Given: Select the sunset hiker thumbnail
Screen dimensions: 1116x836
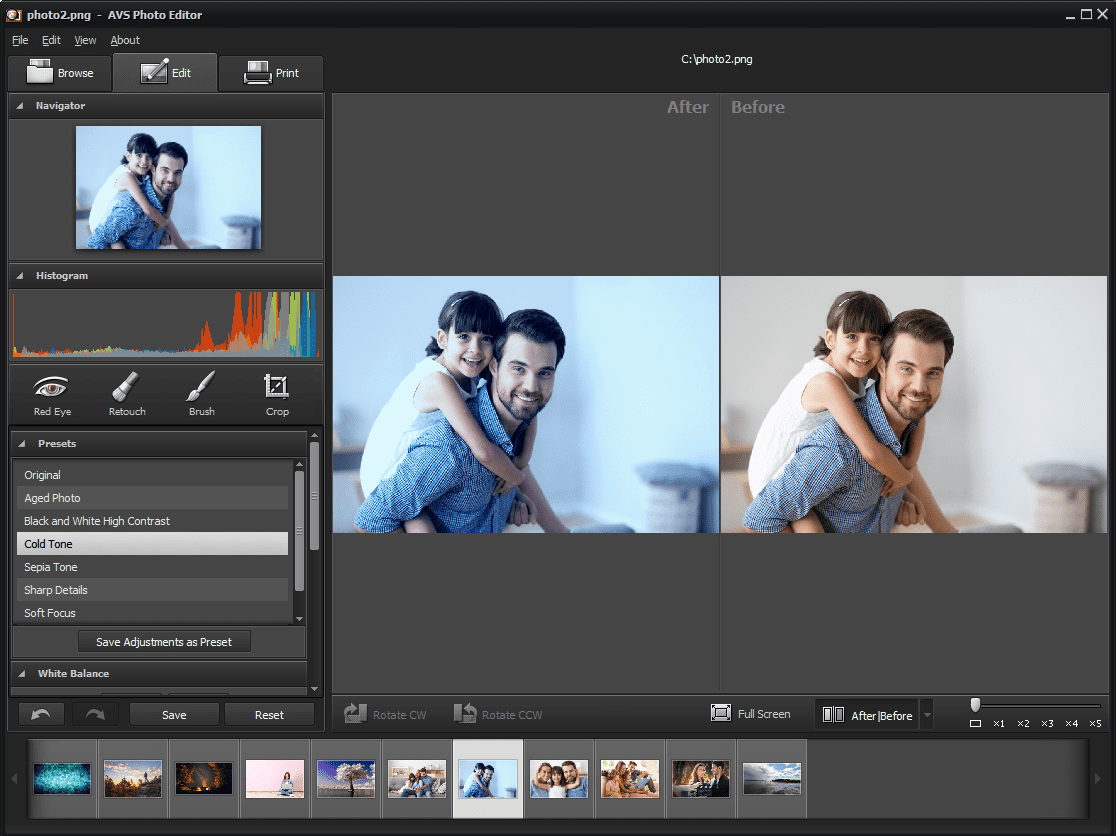Looking at the screenshot, I should pyautogui.click(x=133, y=778).
